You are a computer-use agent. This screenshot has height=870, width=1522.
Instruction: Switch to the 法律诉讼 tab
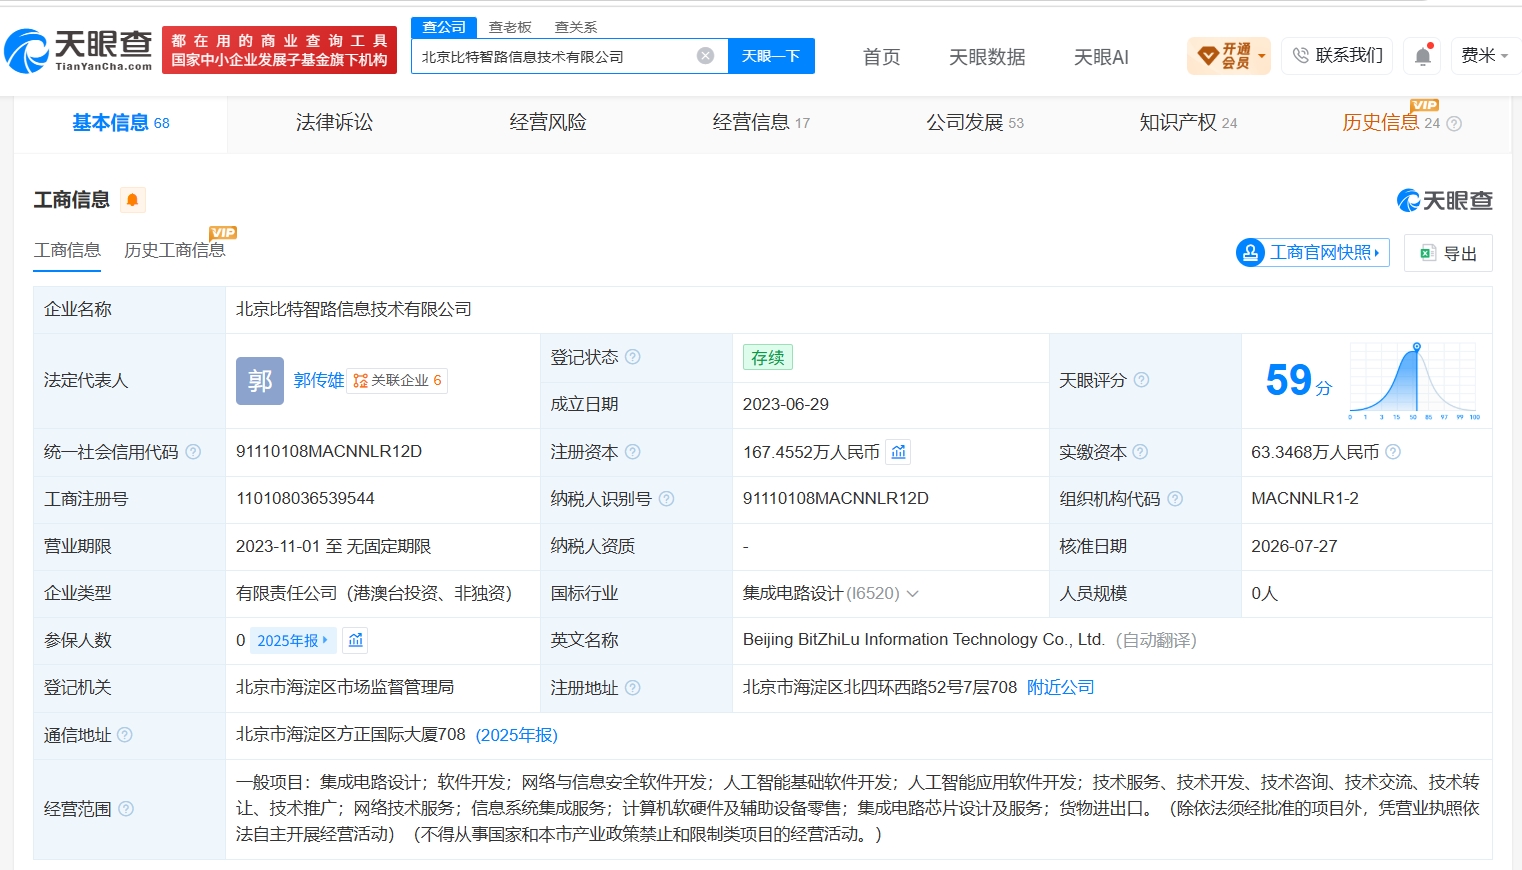pos(334,123)
